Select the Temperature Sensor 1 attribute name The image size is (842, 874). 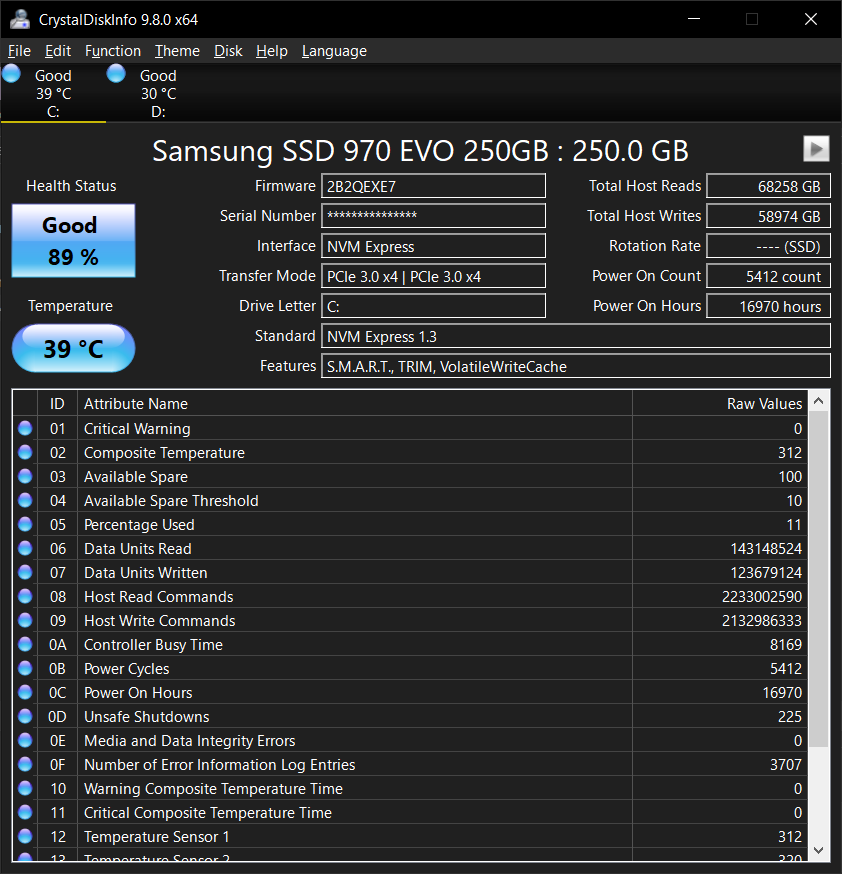pos(157,837)
